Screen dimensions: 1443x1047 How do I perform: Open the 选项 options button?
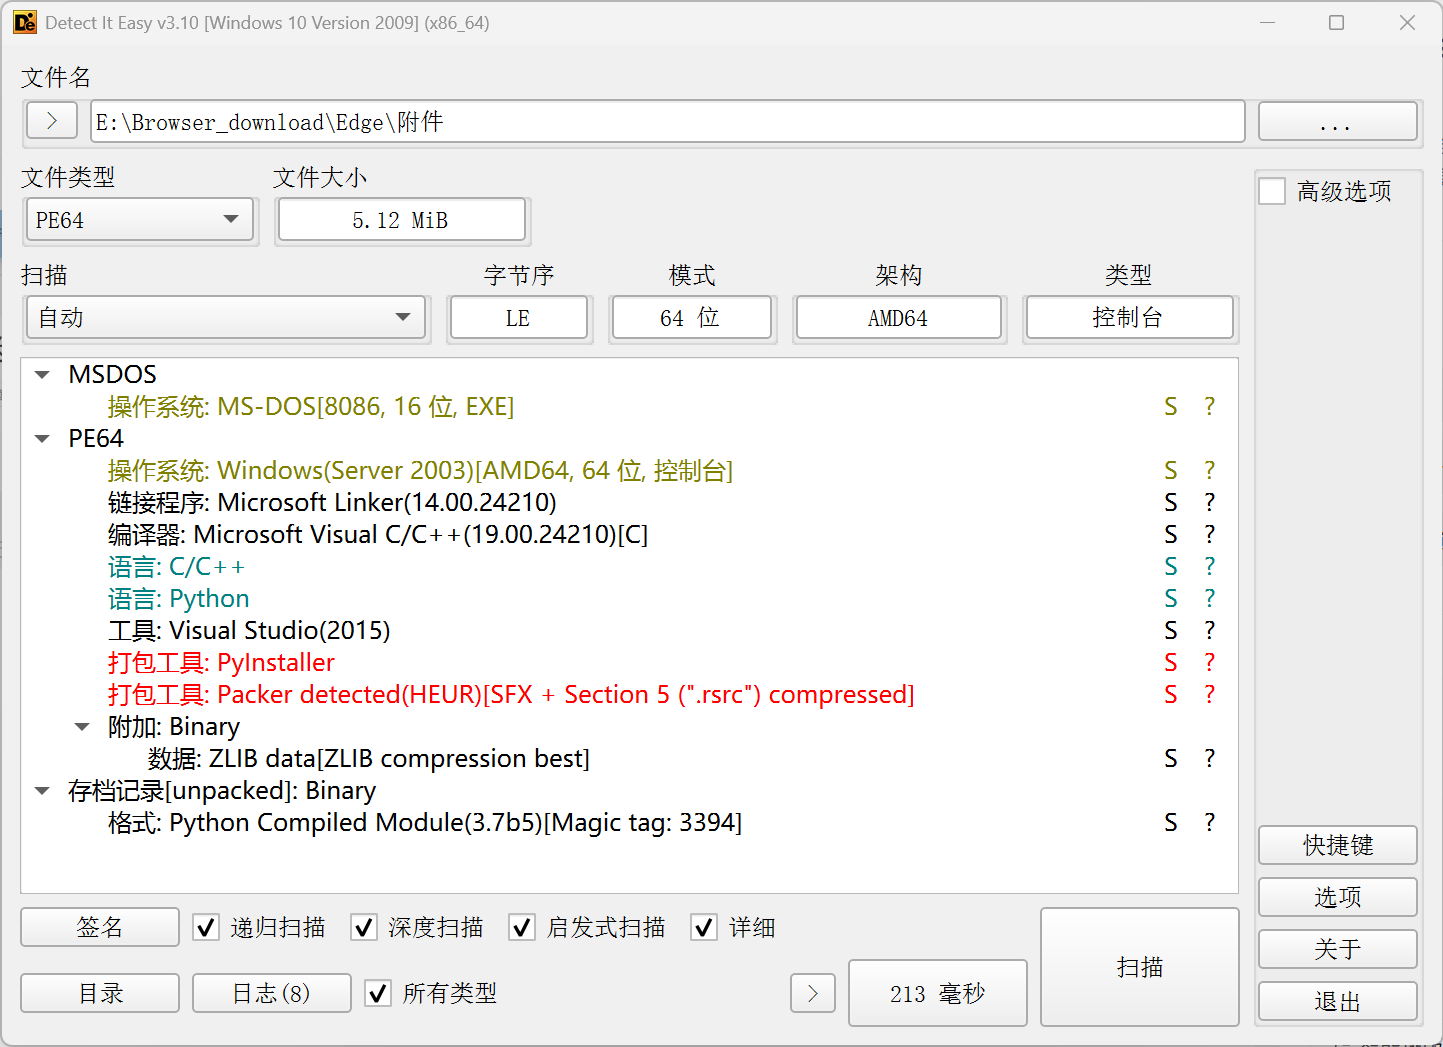(1338, 897)
